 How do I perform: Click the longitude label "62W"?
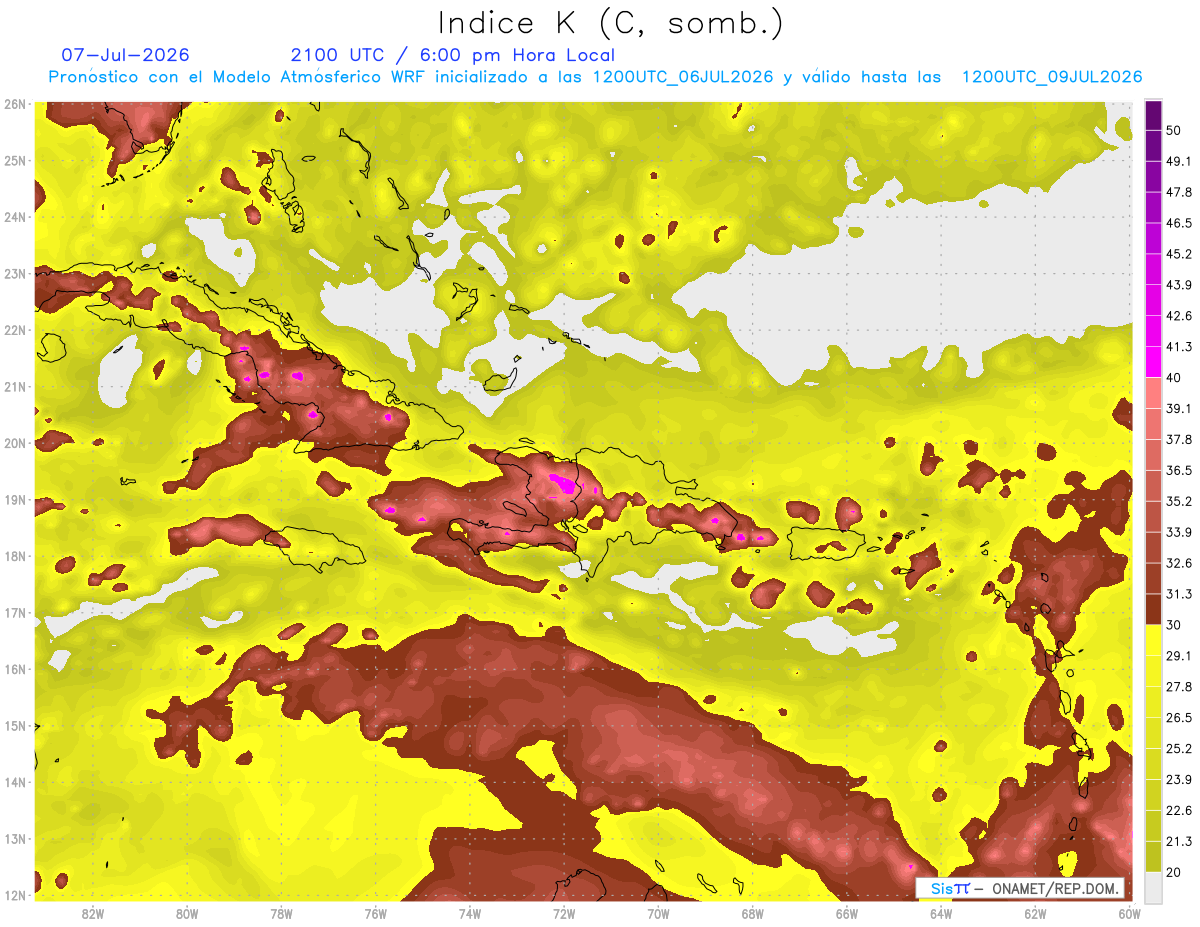point(1035,913)
